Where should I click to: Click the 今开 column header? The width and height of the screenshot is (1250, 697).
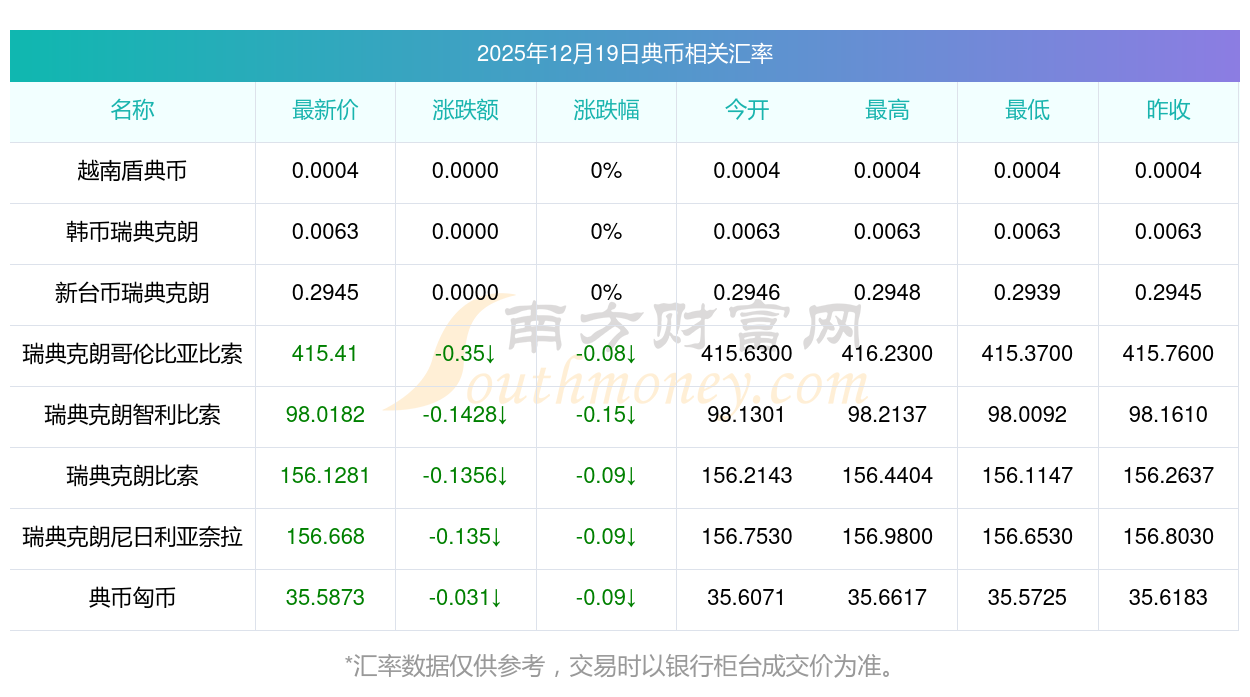747,110
